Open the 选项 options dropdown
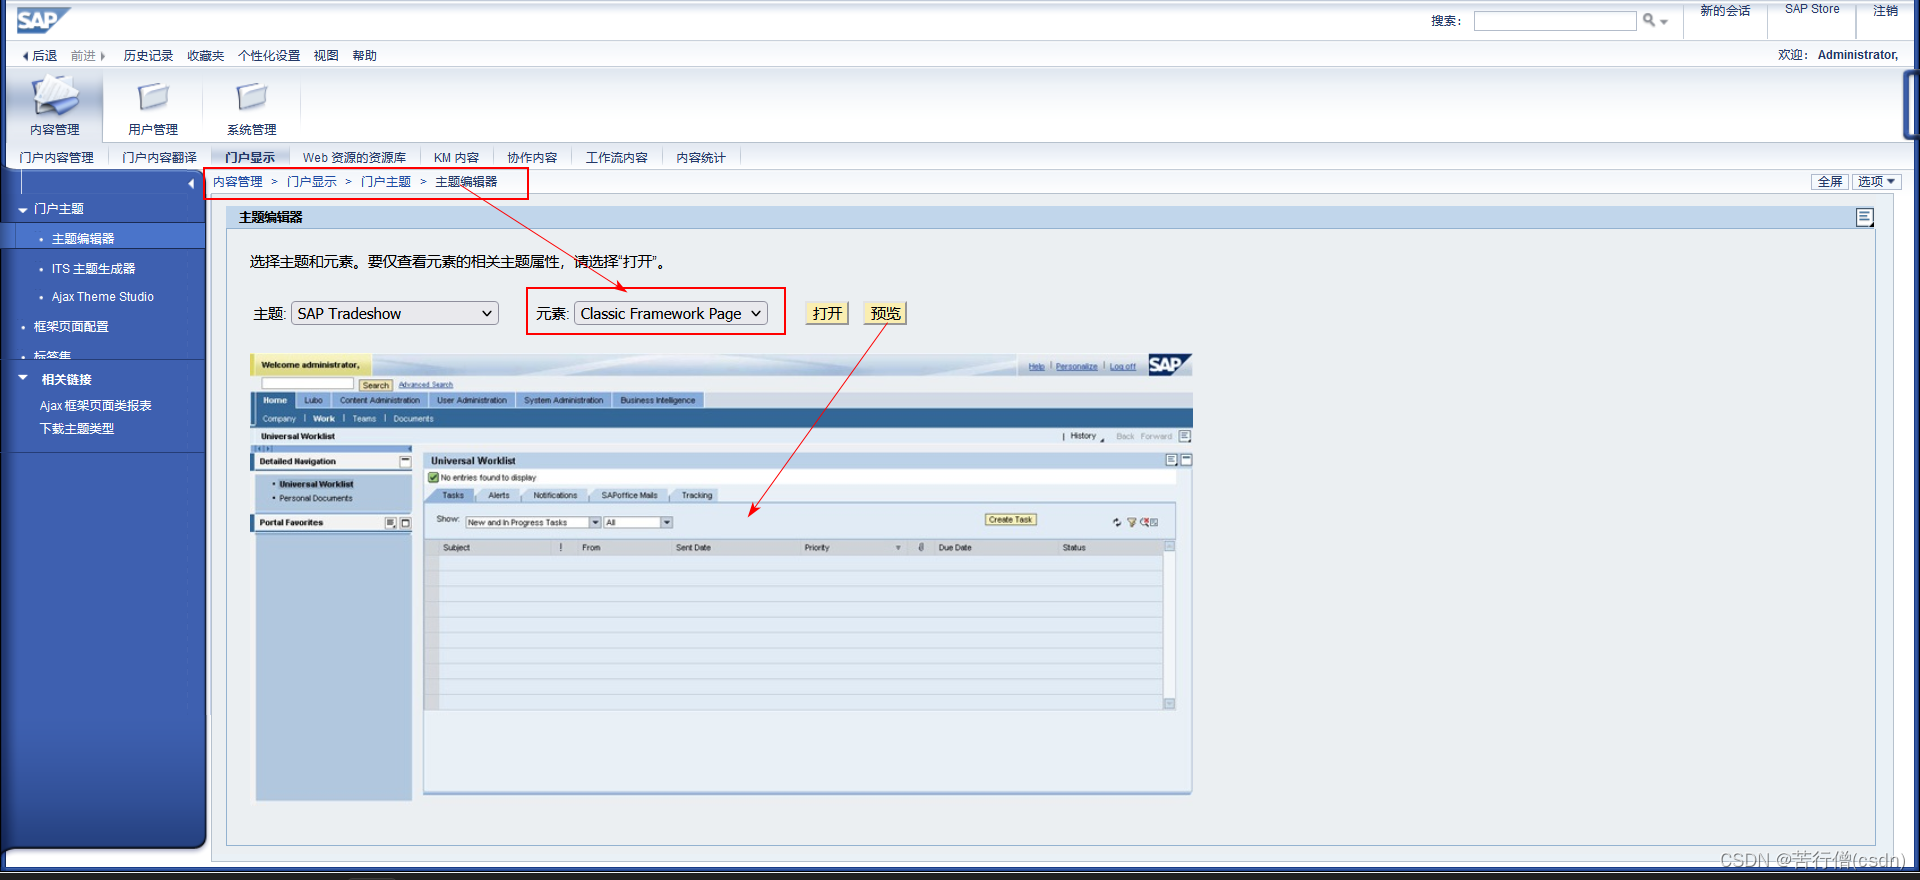The width and height of the screenshot is (1920, 880). pyautogui.click(x=1876, y=182)
